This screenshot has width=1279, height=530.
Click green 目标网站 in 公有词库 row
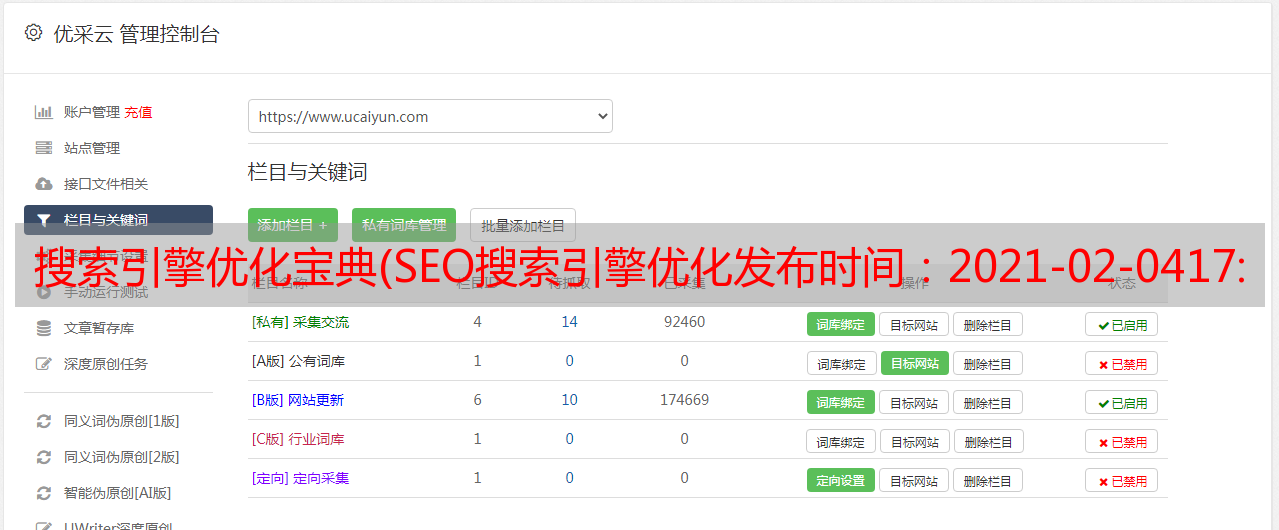tap(915, 363)
